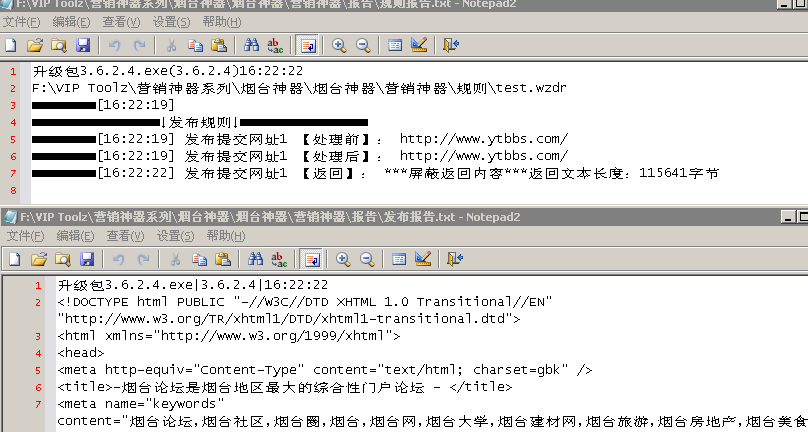The image size is (808, 432).
Task: Click Find binoculars icon in 规则报告.txt window
Action: (x=251, y=45)
